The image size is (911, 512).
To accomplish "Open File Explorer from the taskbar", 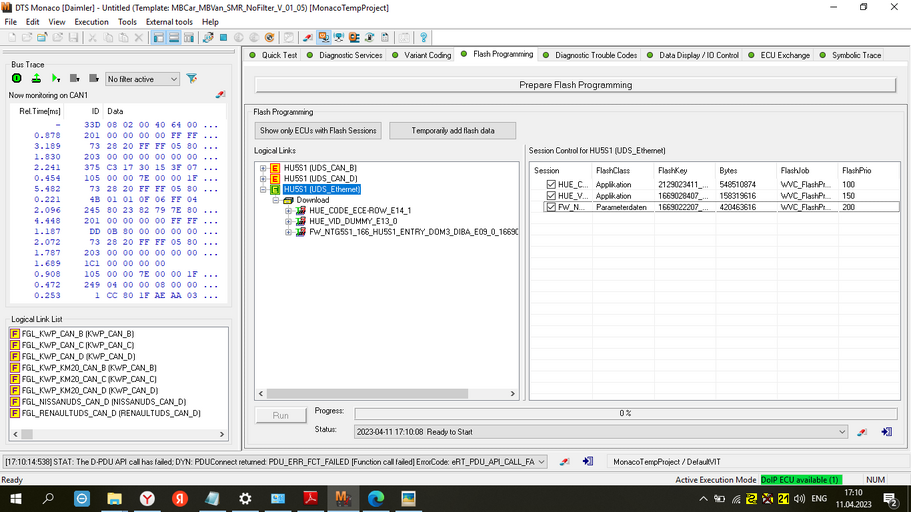I will pos(114,498).
